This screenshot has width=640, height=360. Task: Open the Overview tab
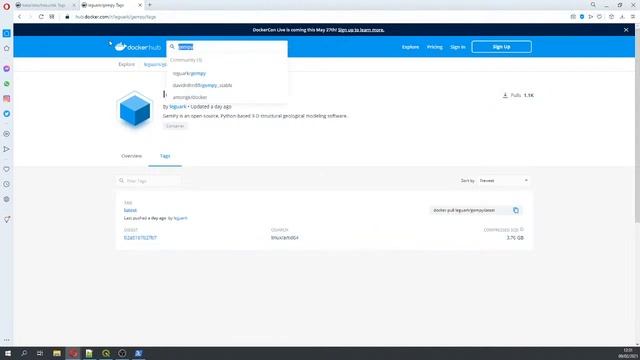point(131,156)
